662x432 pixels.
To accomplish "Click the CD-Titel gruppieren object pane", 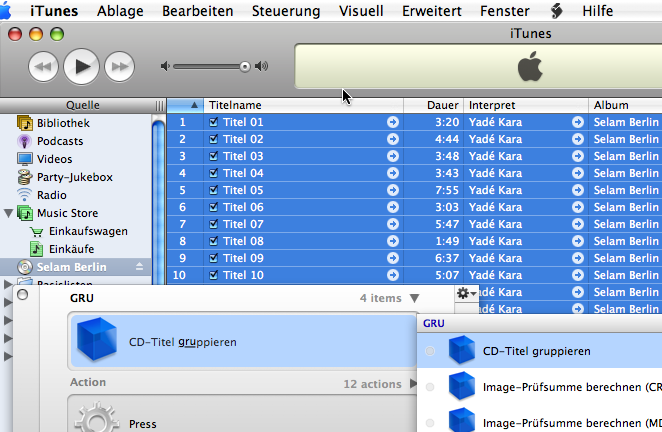I will (243, 341).
